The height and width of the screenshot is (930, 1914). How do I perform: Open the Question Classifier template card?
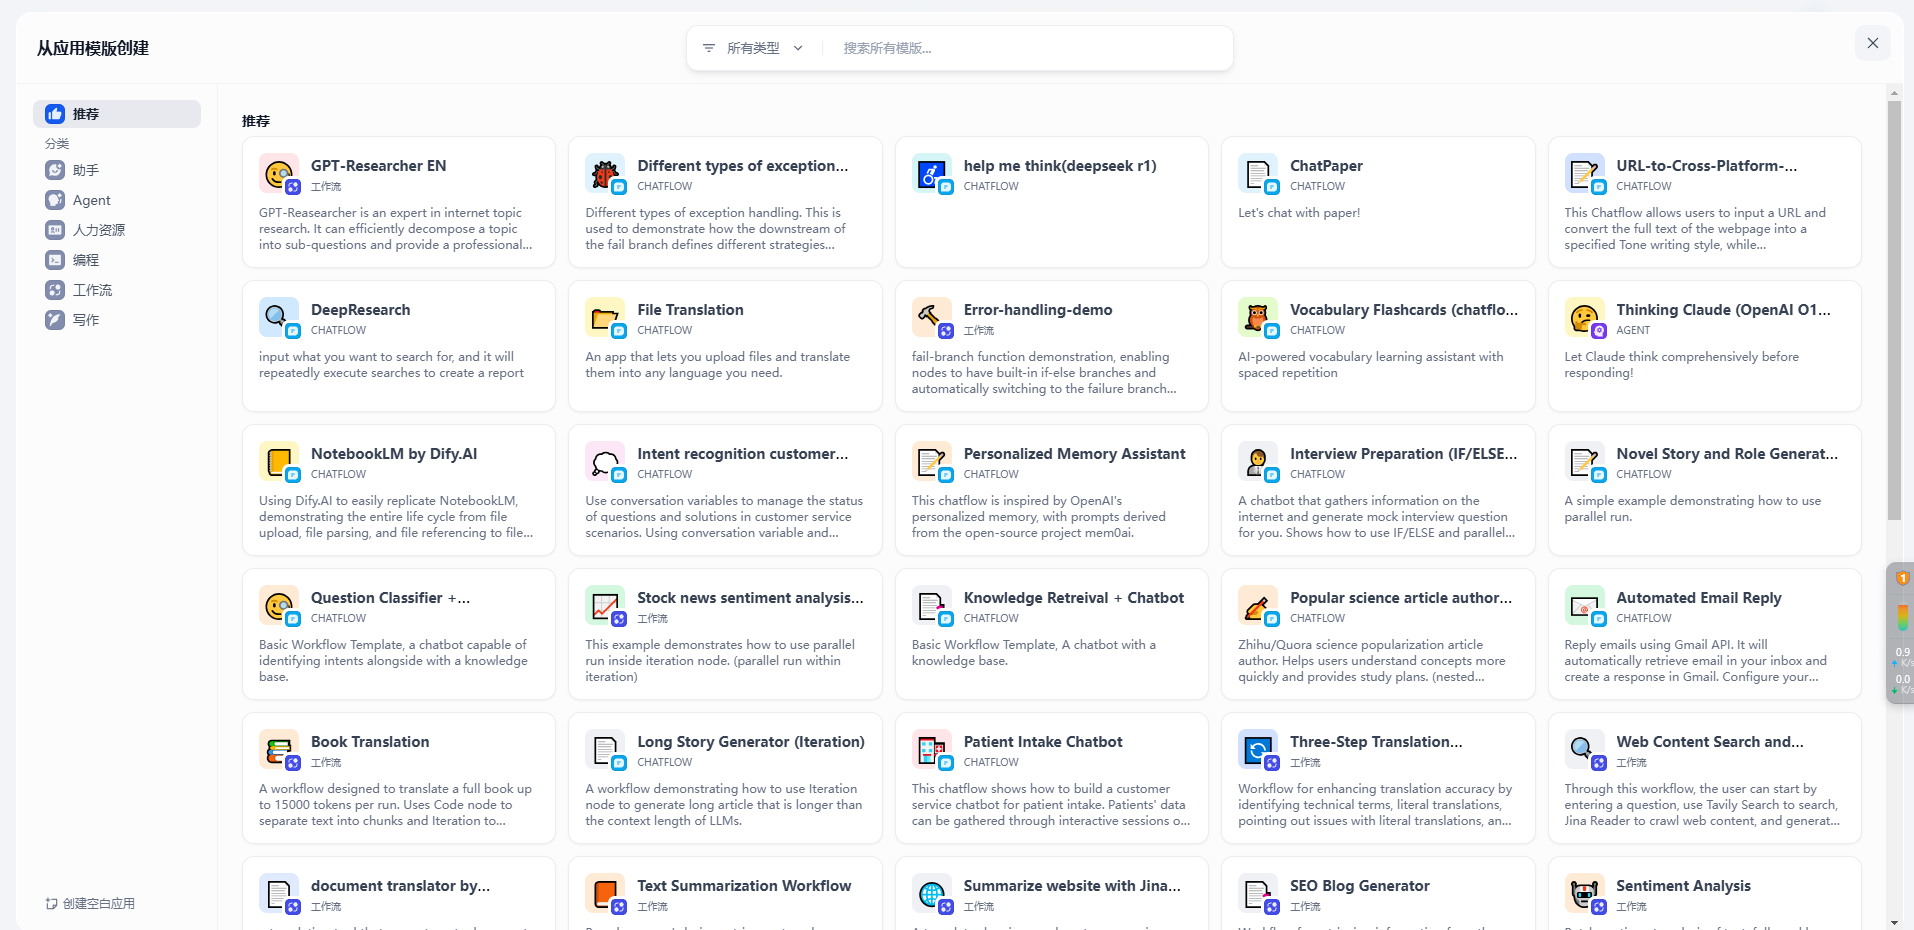coord(399,634)
